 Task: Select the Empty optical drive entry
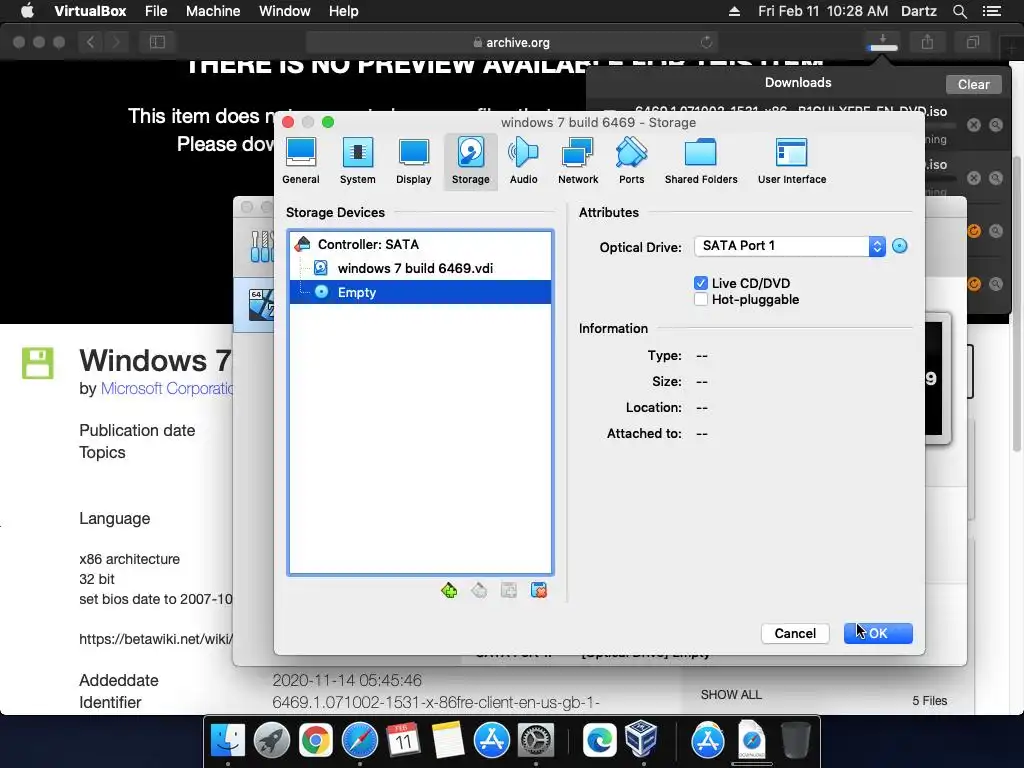coord(421,292)
